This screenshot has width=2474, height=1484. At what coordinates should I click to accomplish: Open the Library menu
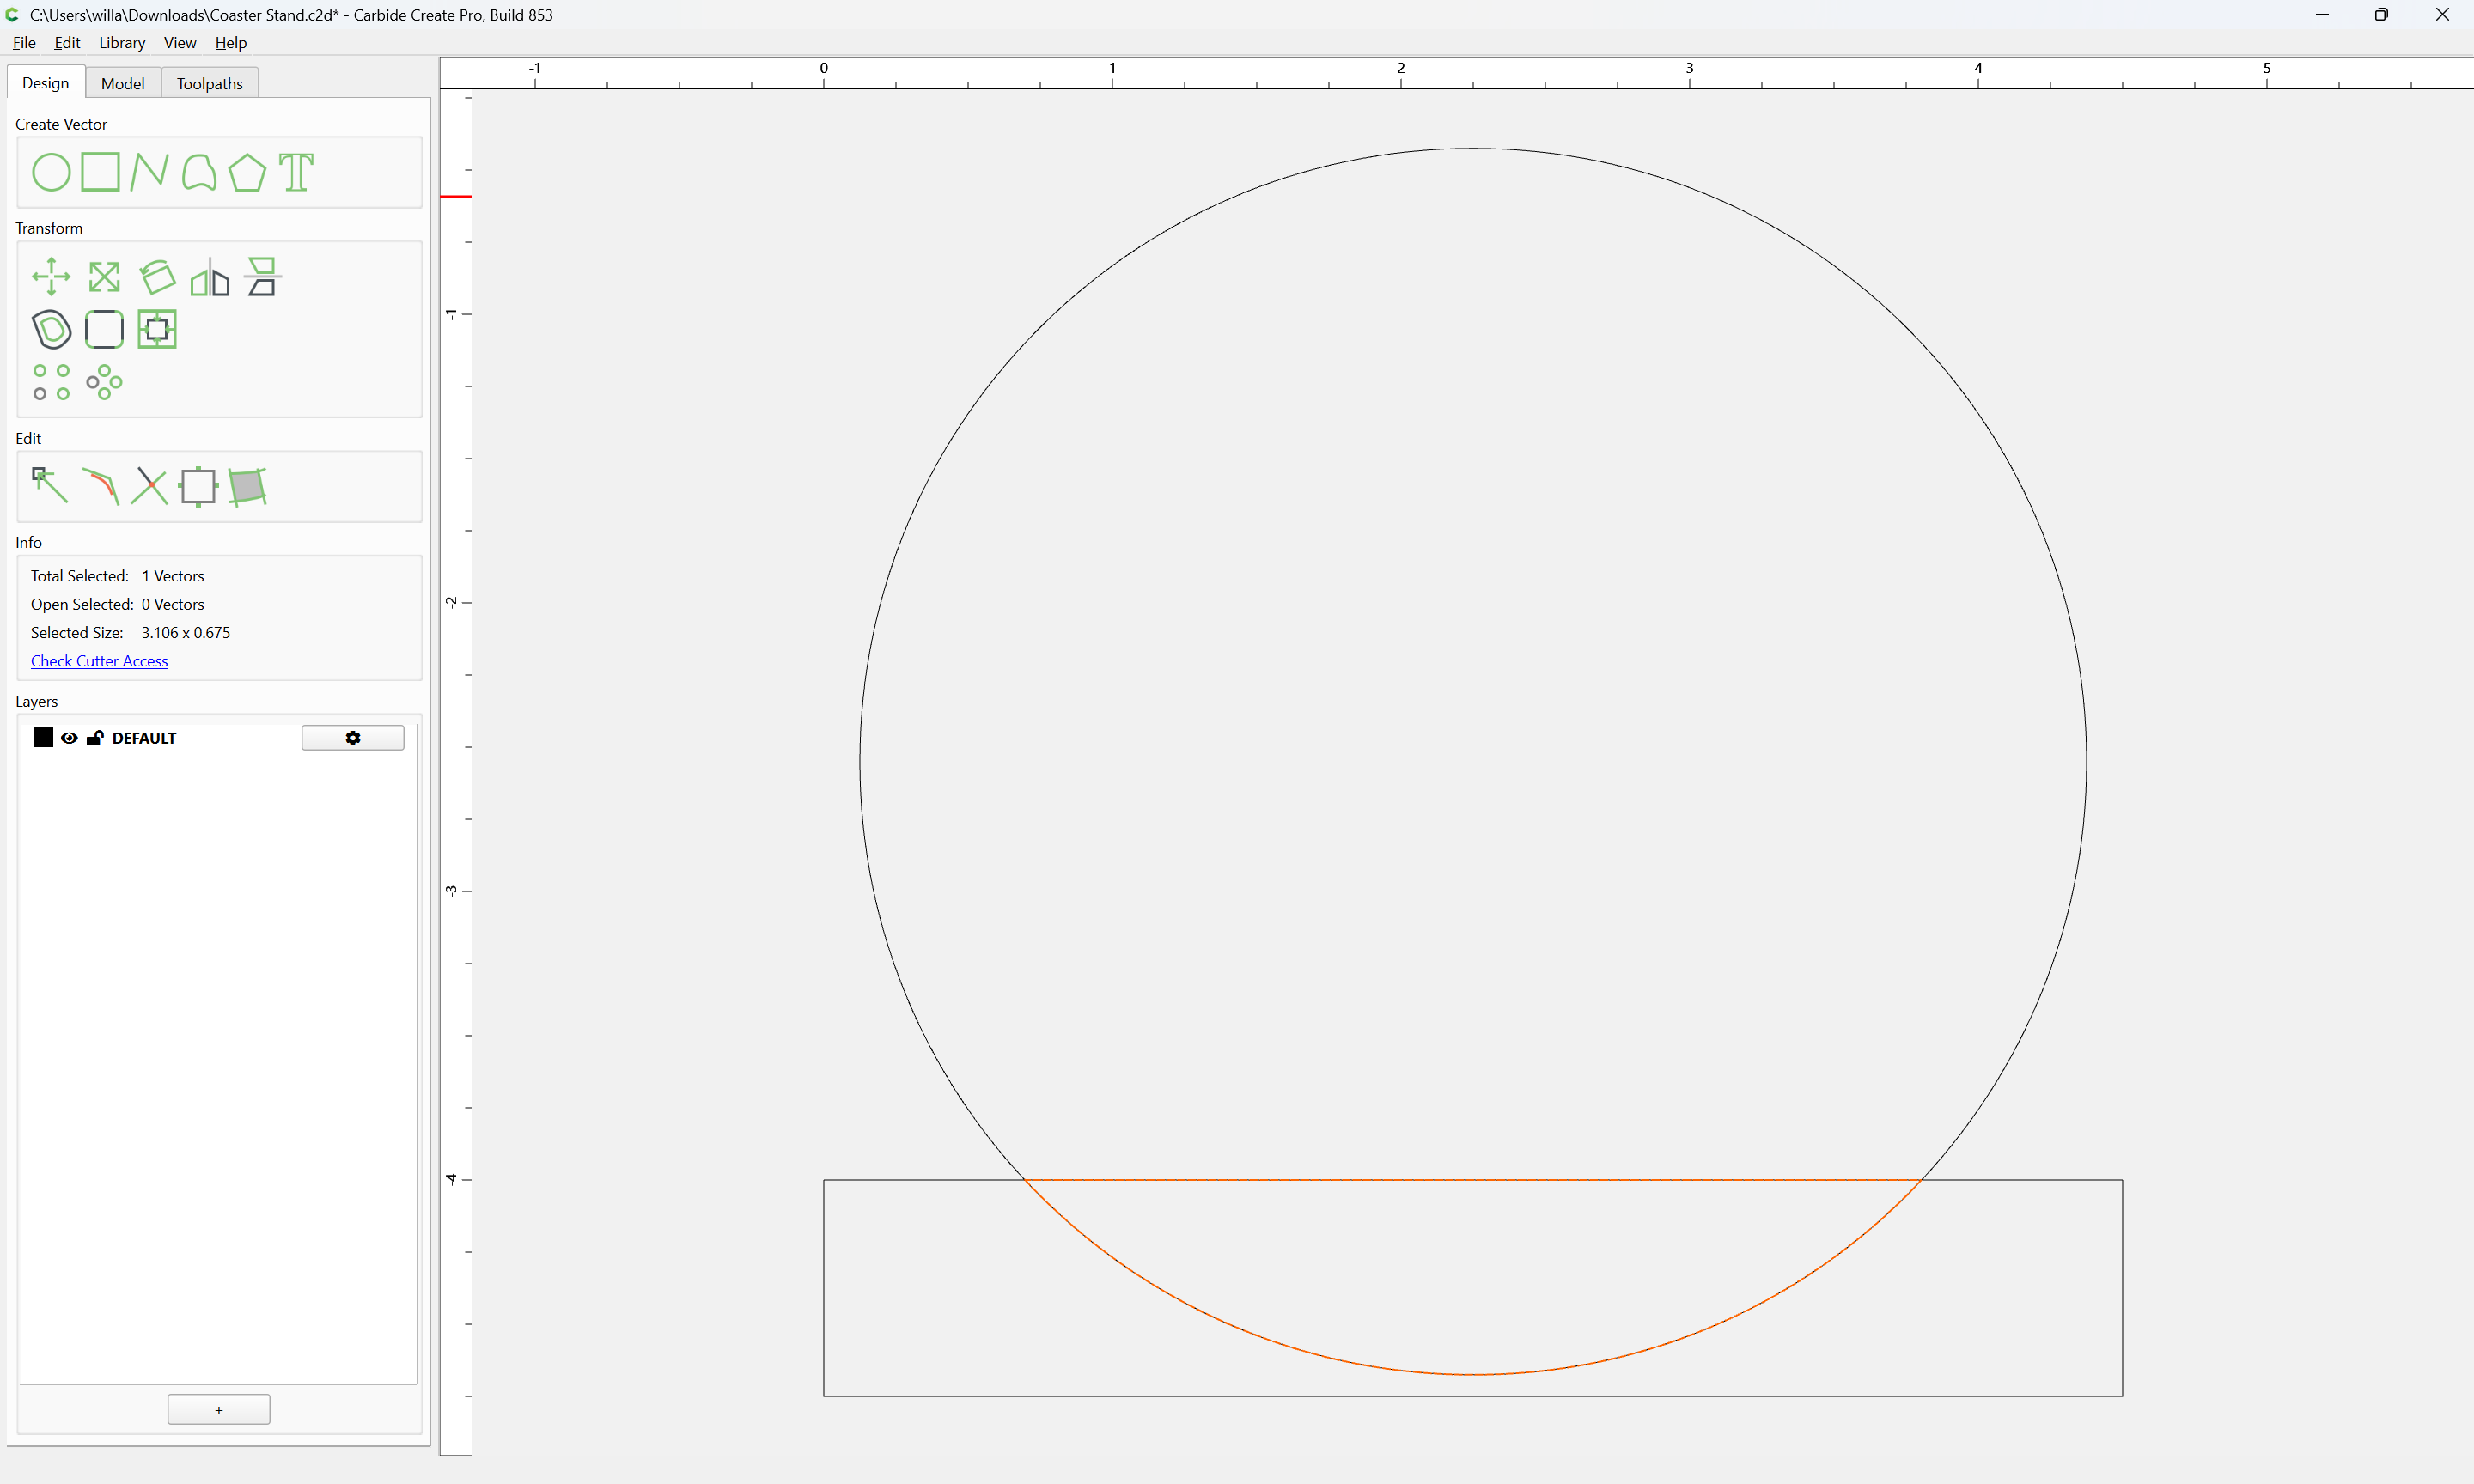coord(122,42)
